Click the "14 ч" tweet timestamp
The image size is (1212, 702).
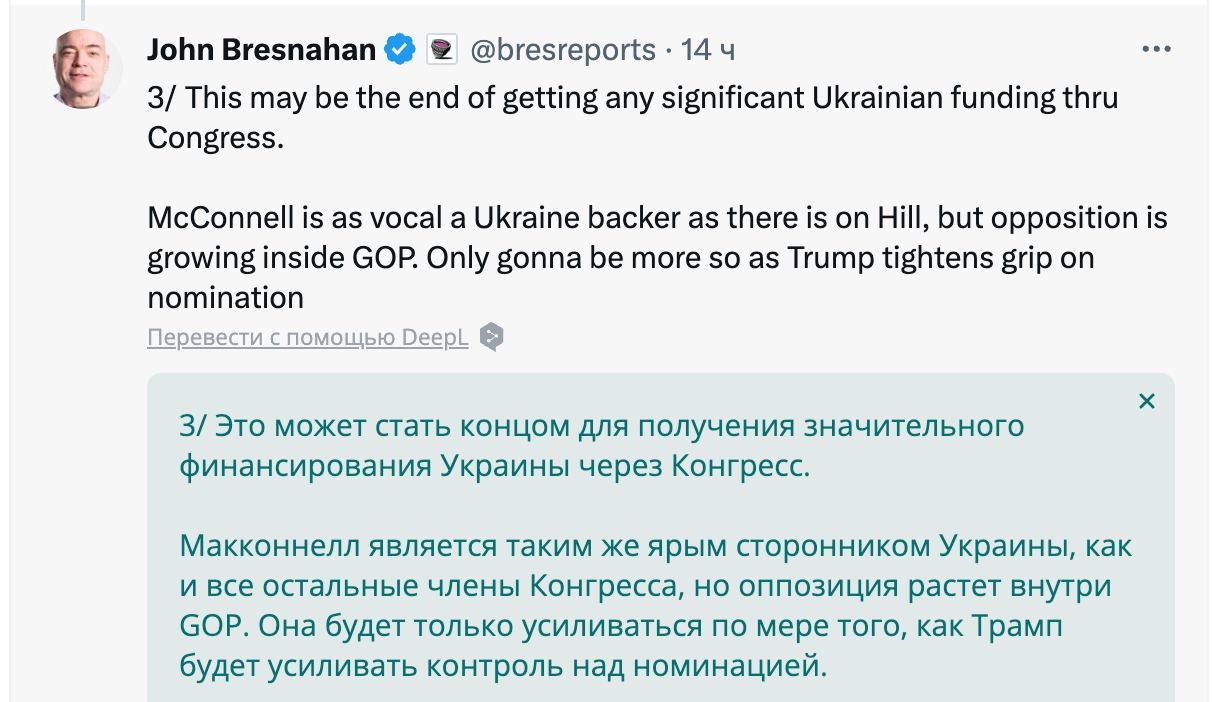(x=708, y=49)
